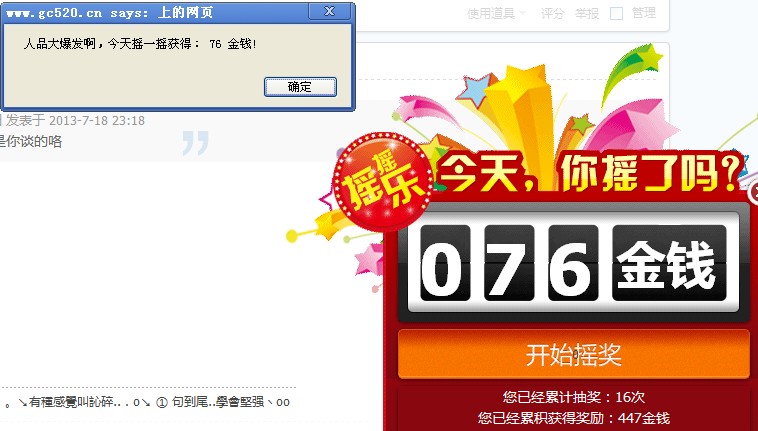Open the 使用道具 dropdown
Image resolution: width=758 pixels, height=431 pixels.
496,14
